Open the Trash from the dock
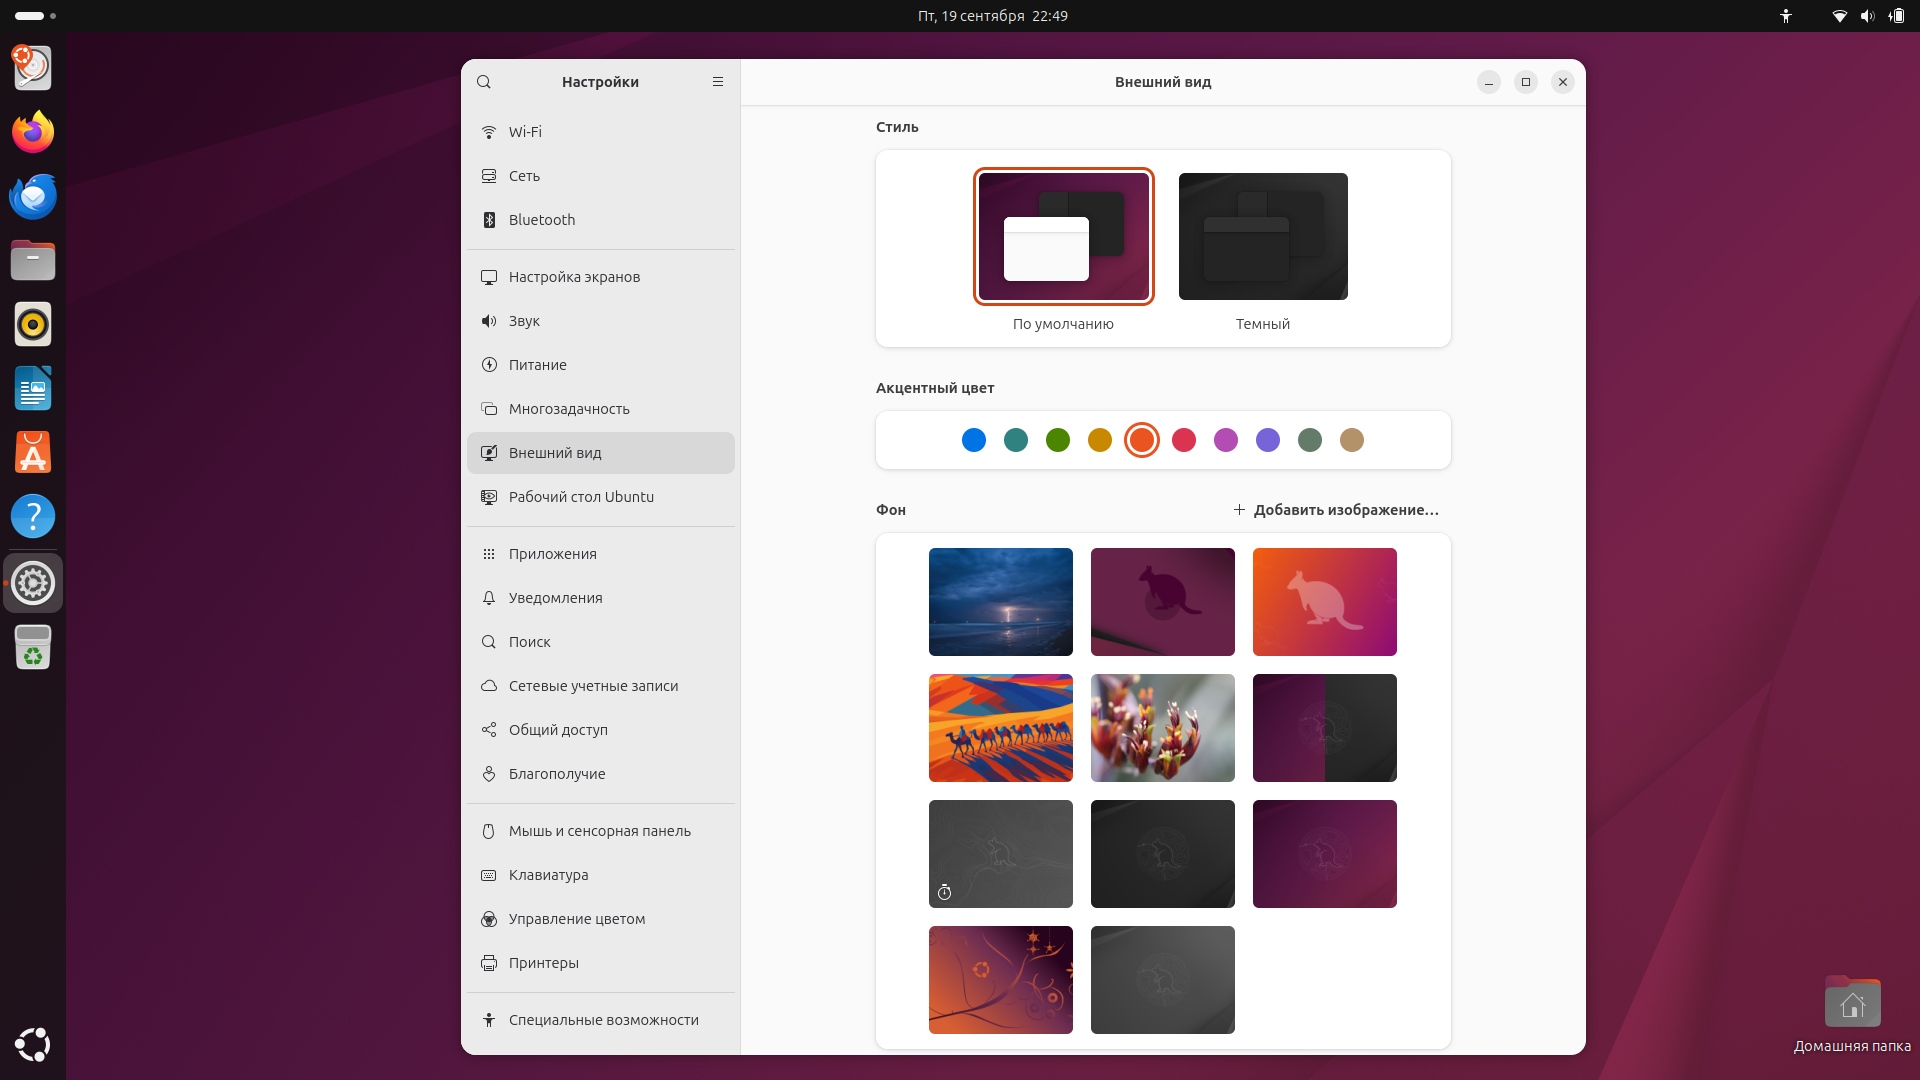Viewport: 1920px width, 1080px height. (33, 647)
